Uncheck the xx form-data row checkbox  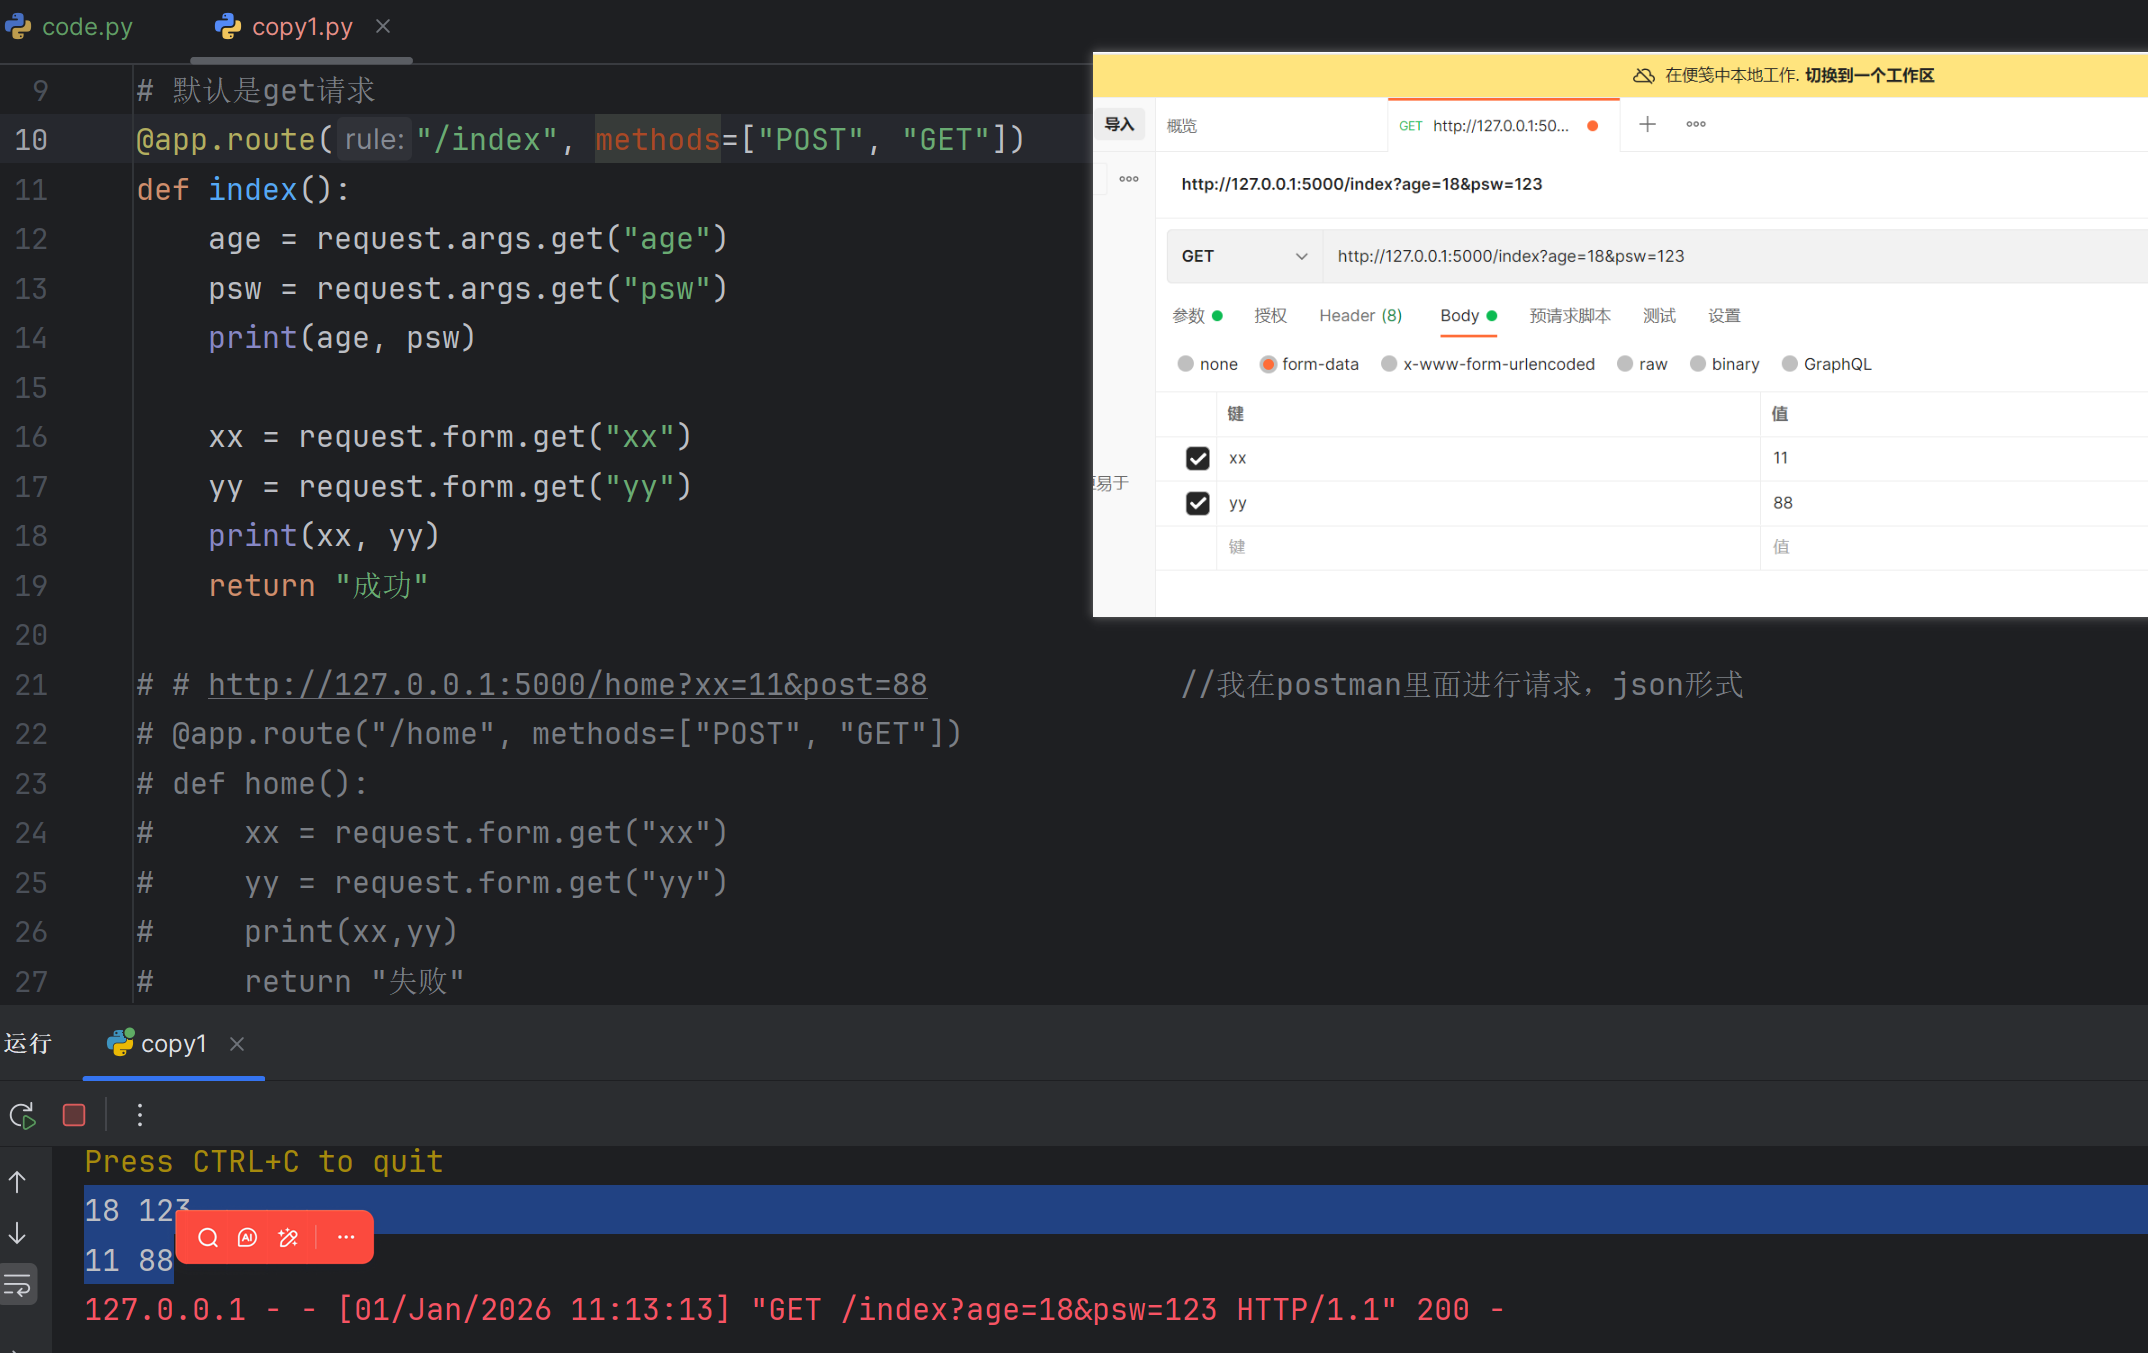1197,458
